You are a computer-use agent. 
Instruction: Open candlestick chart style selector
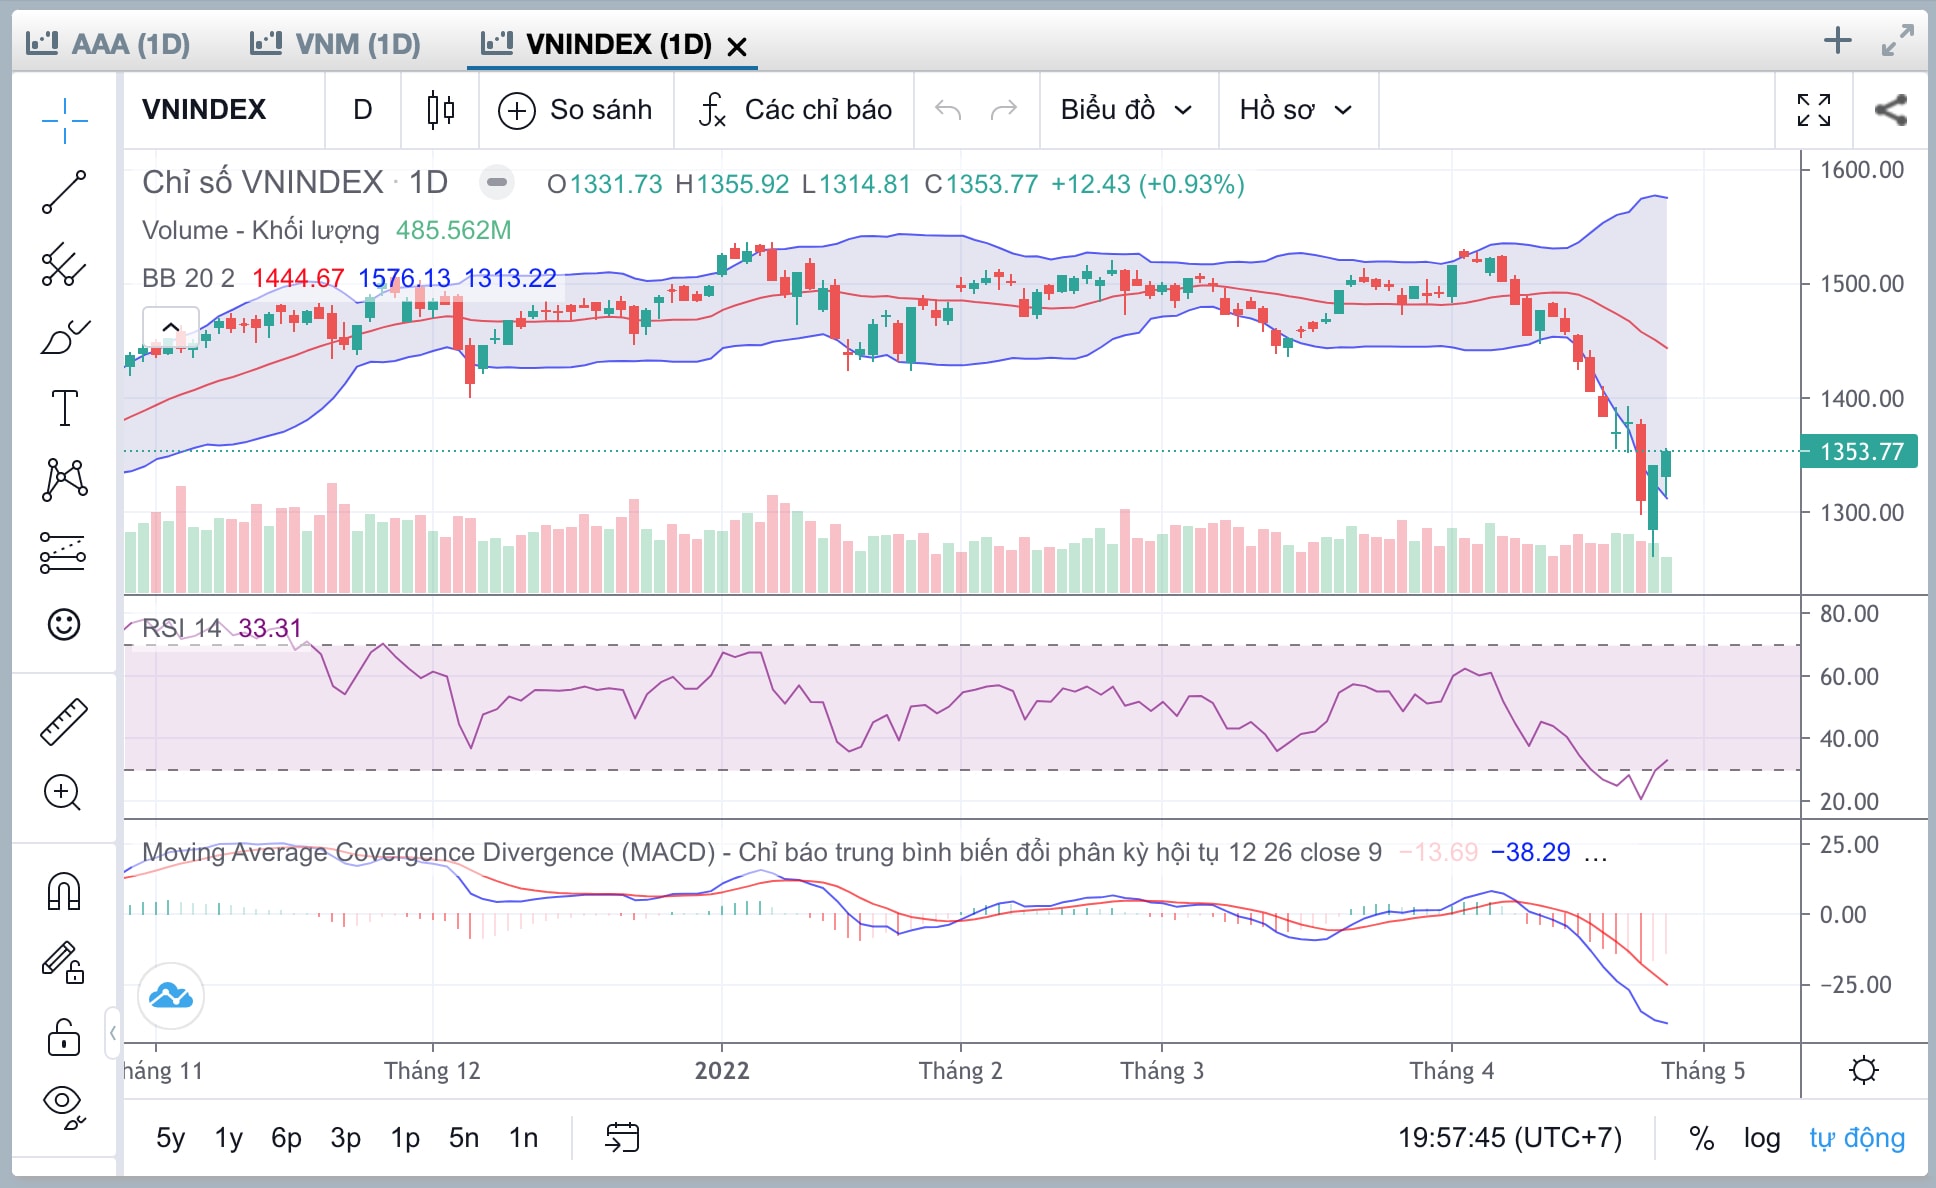tap(440, 110)
